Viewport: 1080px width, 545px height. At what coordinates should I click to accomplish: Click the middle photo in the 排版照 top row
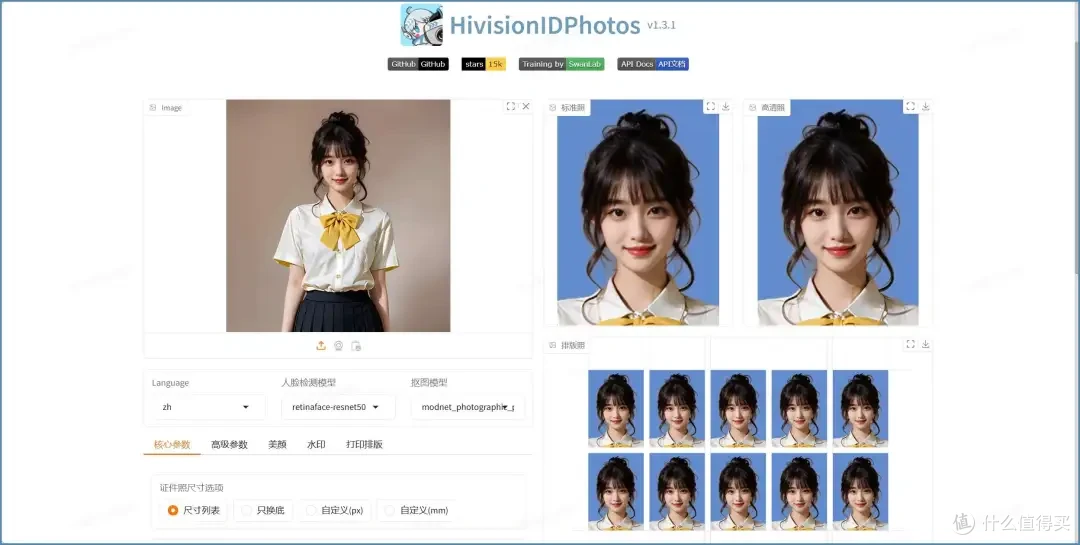point(738,409)
